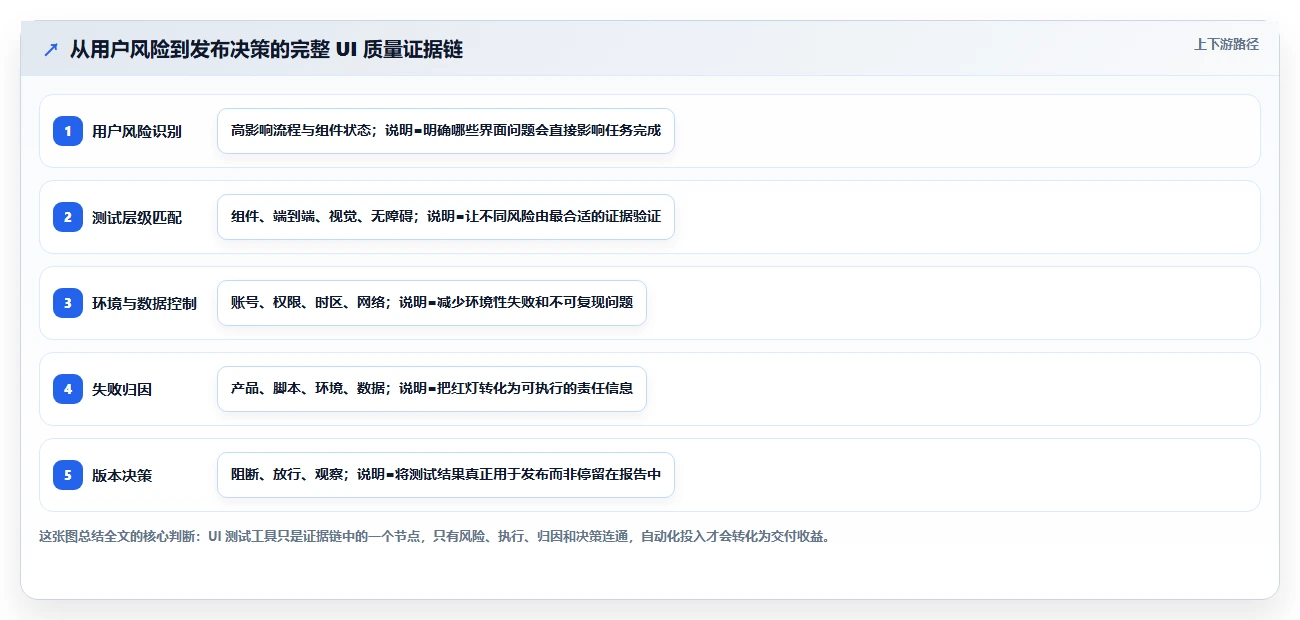Select step number badge 3

[68, 303]
